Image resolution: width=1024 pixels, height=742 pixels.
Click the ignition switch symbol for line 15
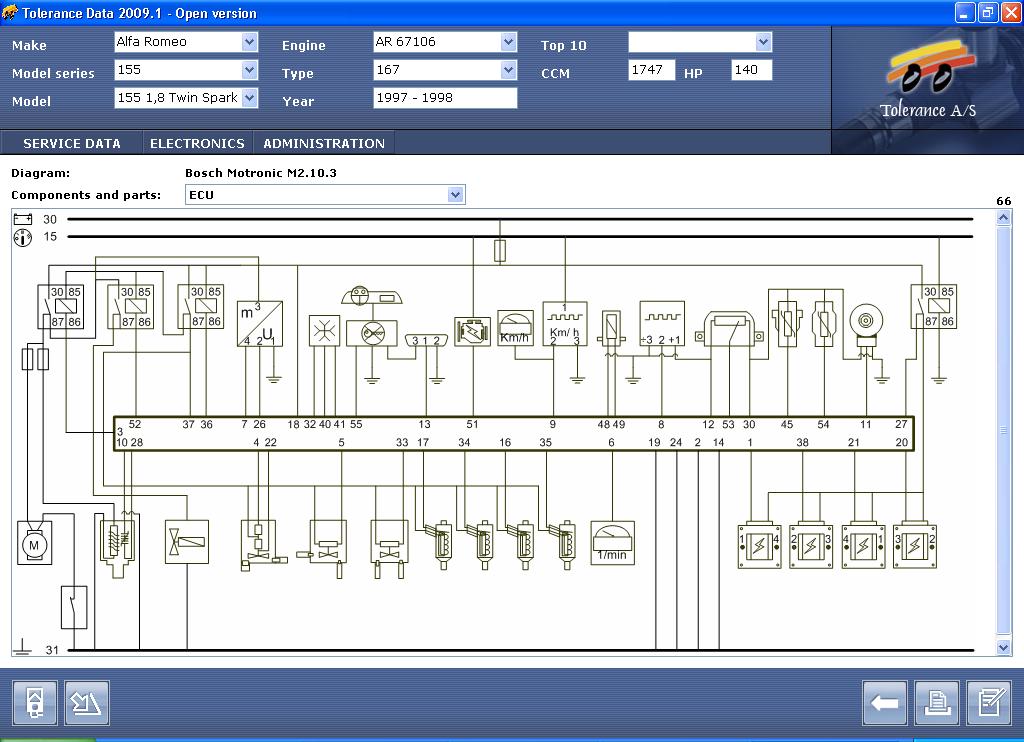[23, 238]
